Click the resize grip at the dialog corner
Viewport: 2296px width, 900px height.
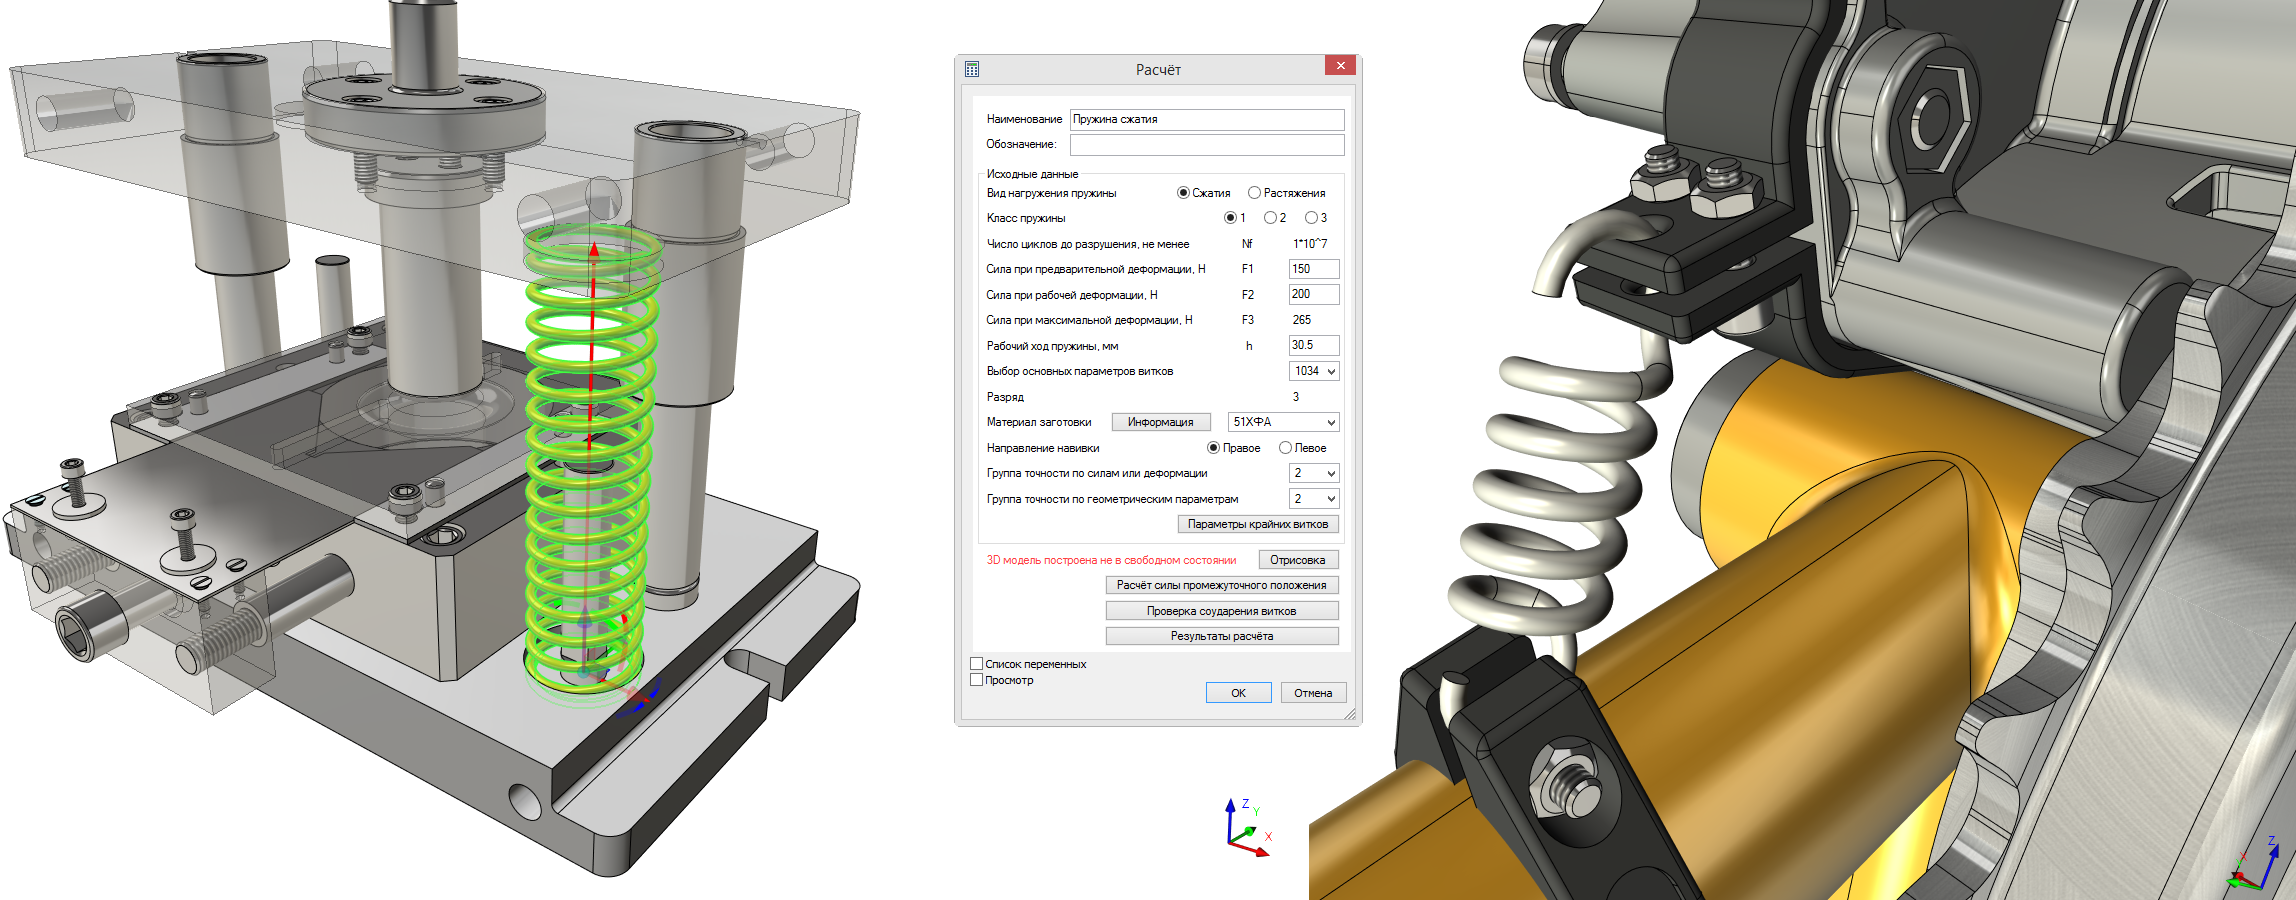(1350, 714)
